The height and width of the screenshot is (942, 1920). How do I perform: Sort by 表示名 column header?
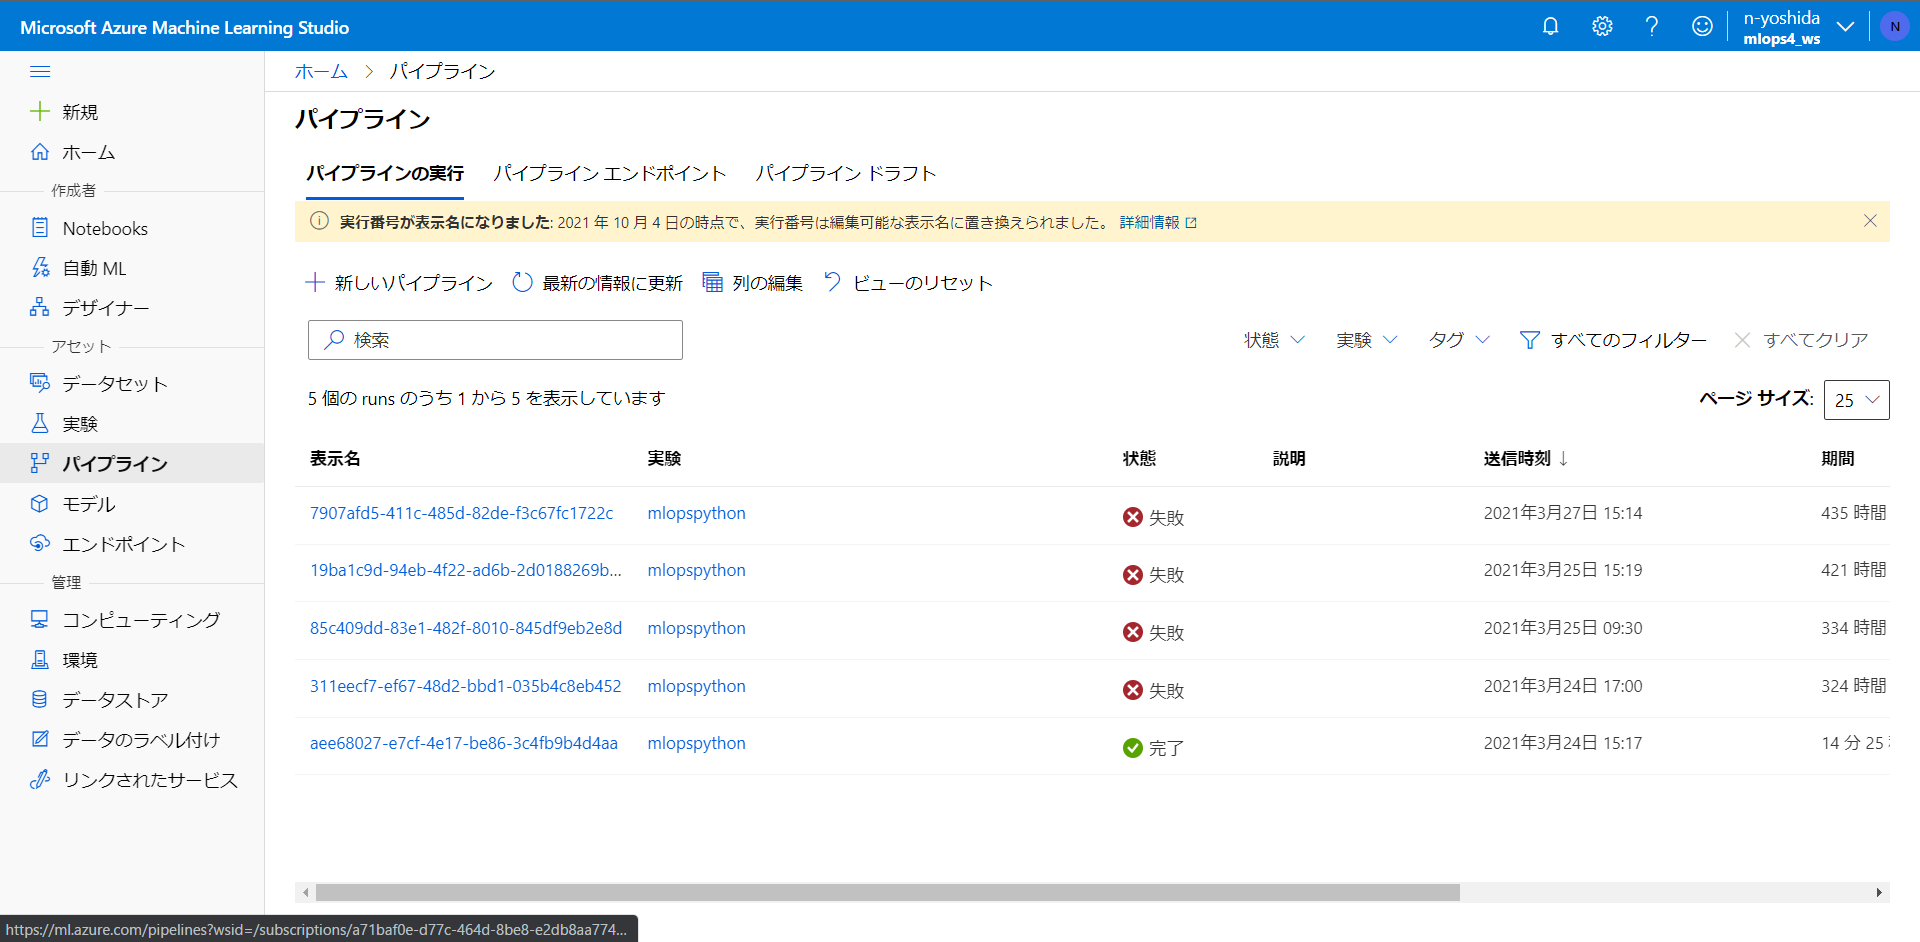(x=335, y=458)
